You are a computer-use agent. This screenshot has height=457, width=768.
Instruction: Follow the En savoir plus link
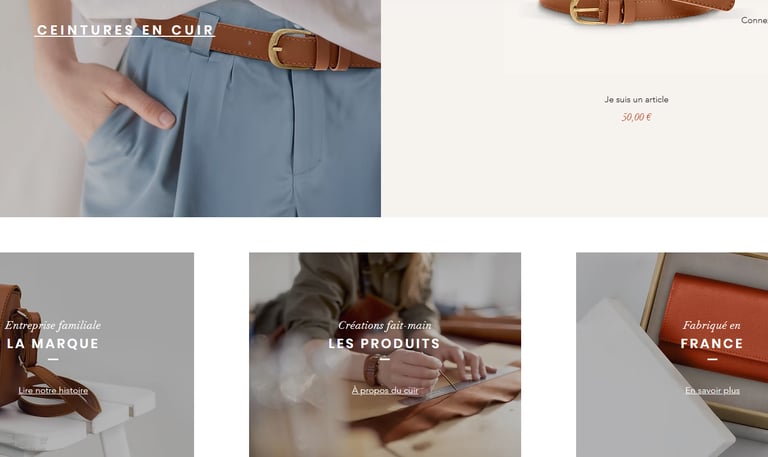click(712, 390)
